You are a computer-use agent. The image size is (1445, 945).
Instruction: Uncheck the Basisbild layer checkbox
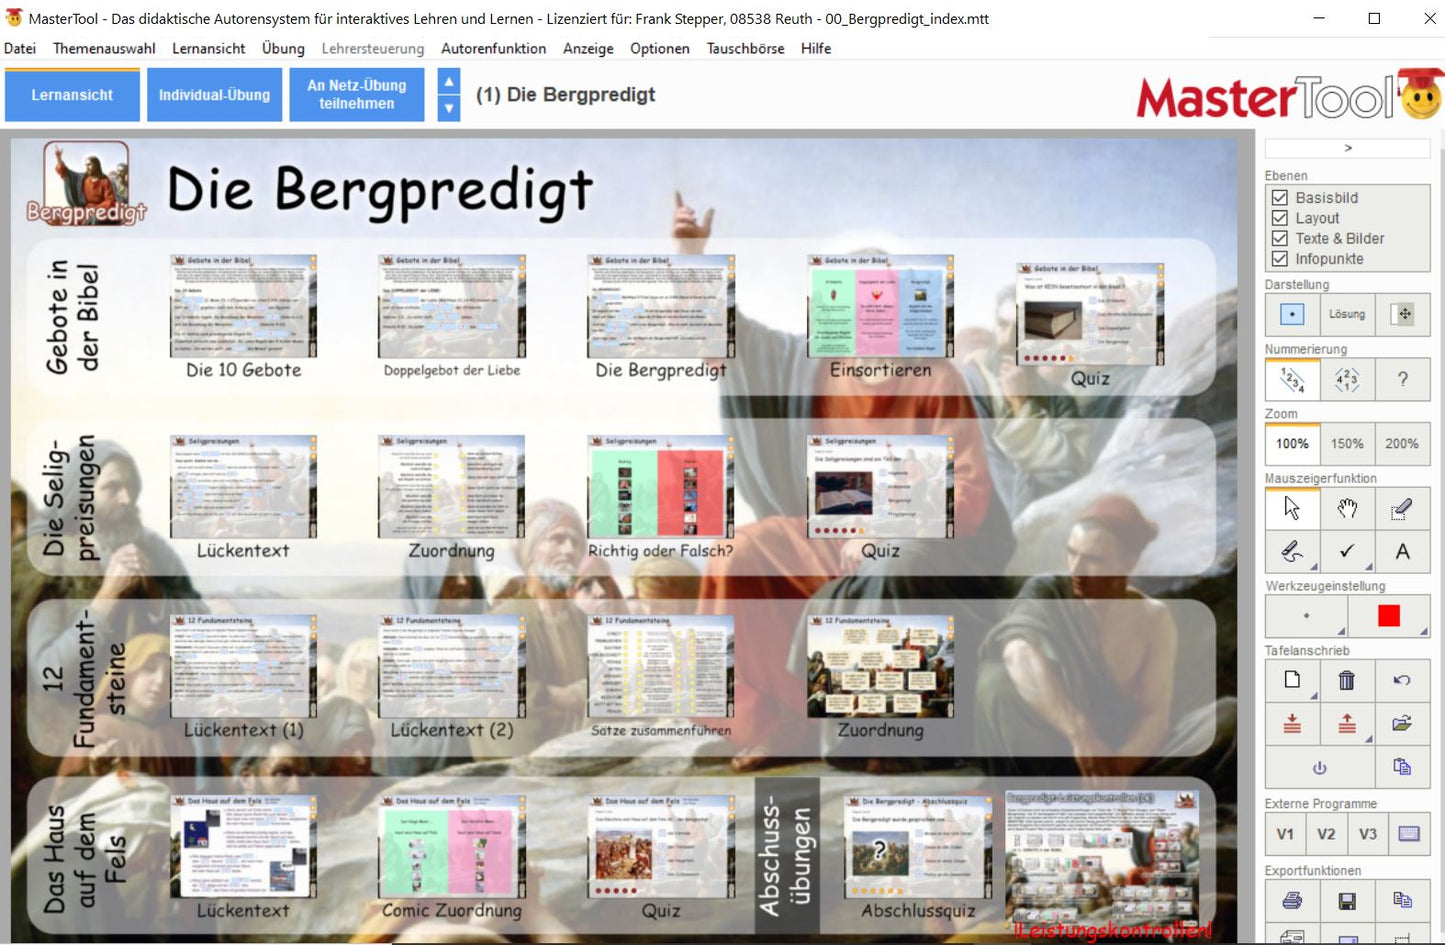point(1279,198)
